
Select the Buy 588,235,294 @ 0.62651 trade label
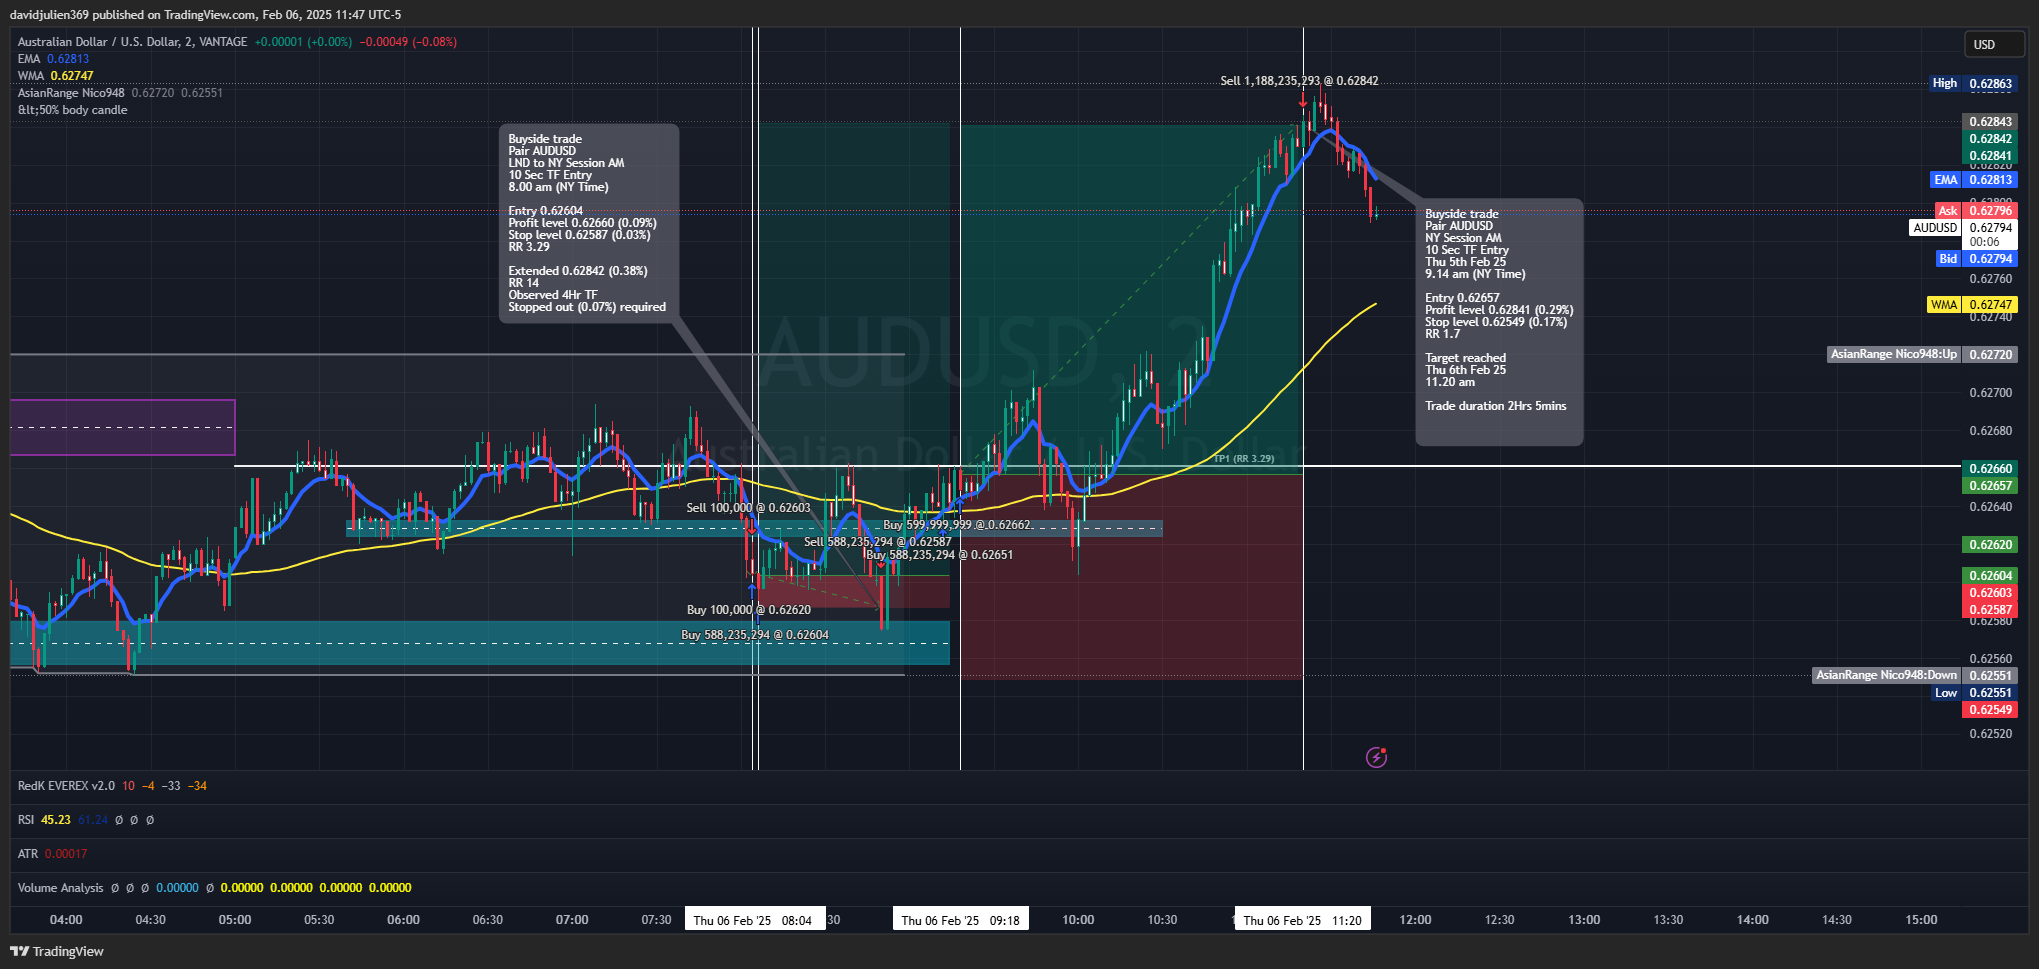click(x=939, y=555)
